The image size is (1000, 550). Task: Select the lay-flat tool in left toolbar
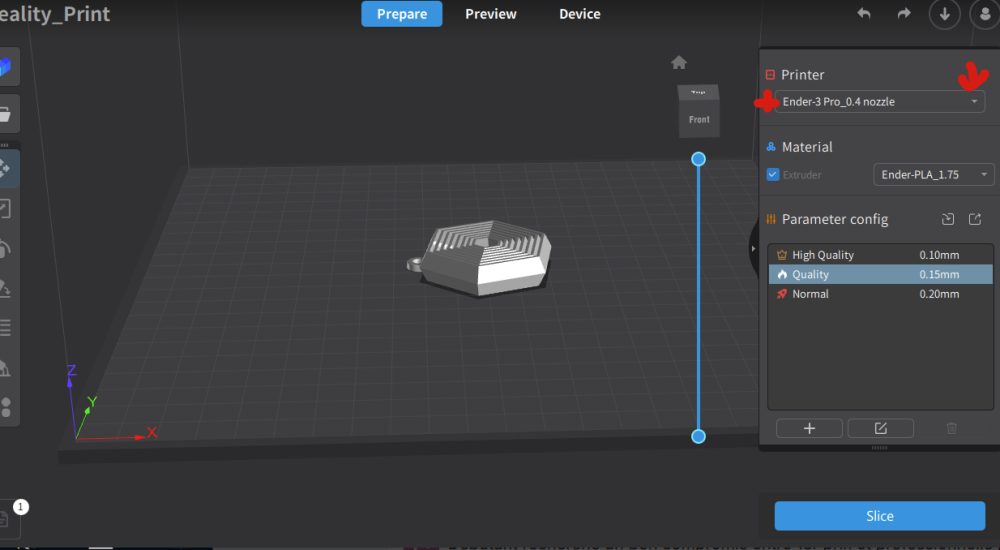click(x=5, y=288)
